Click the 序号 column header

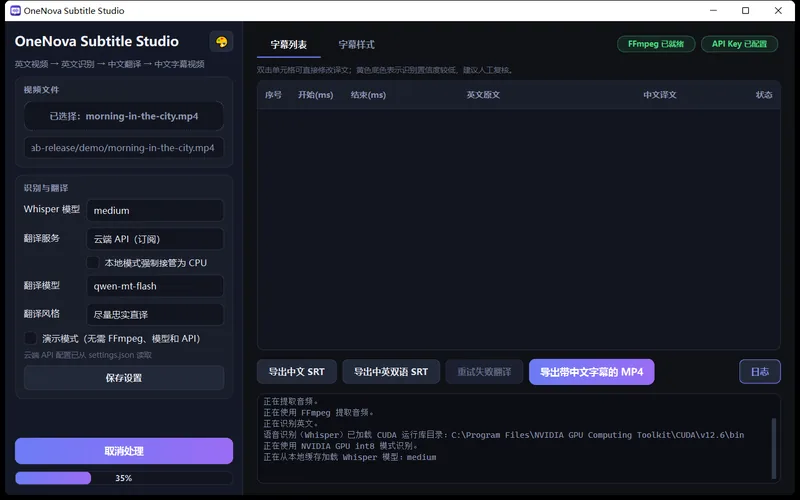273,95
